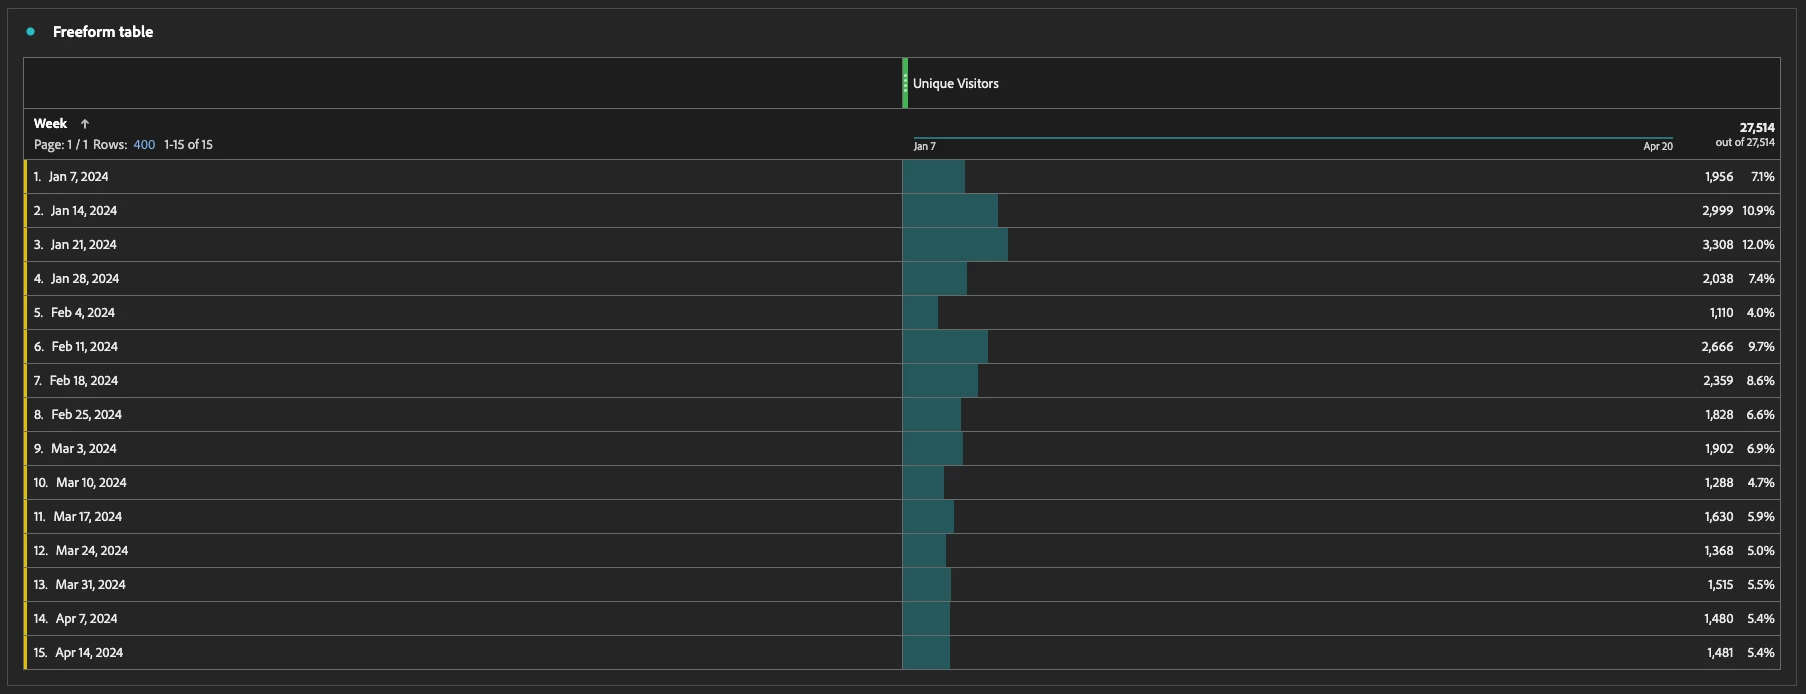
Task: Click the 1,481 visitors value
Action: click(1720, 653)
